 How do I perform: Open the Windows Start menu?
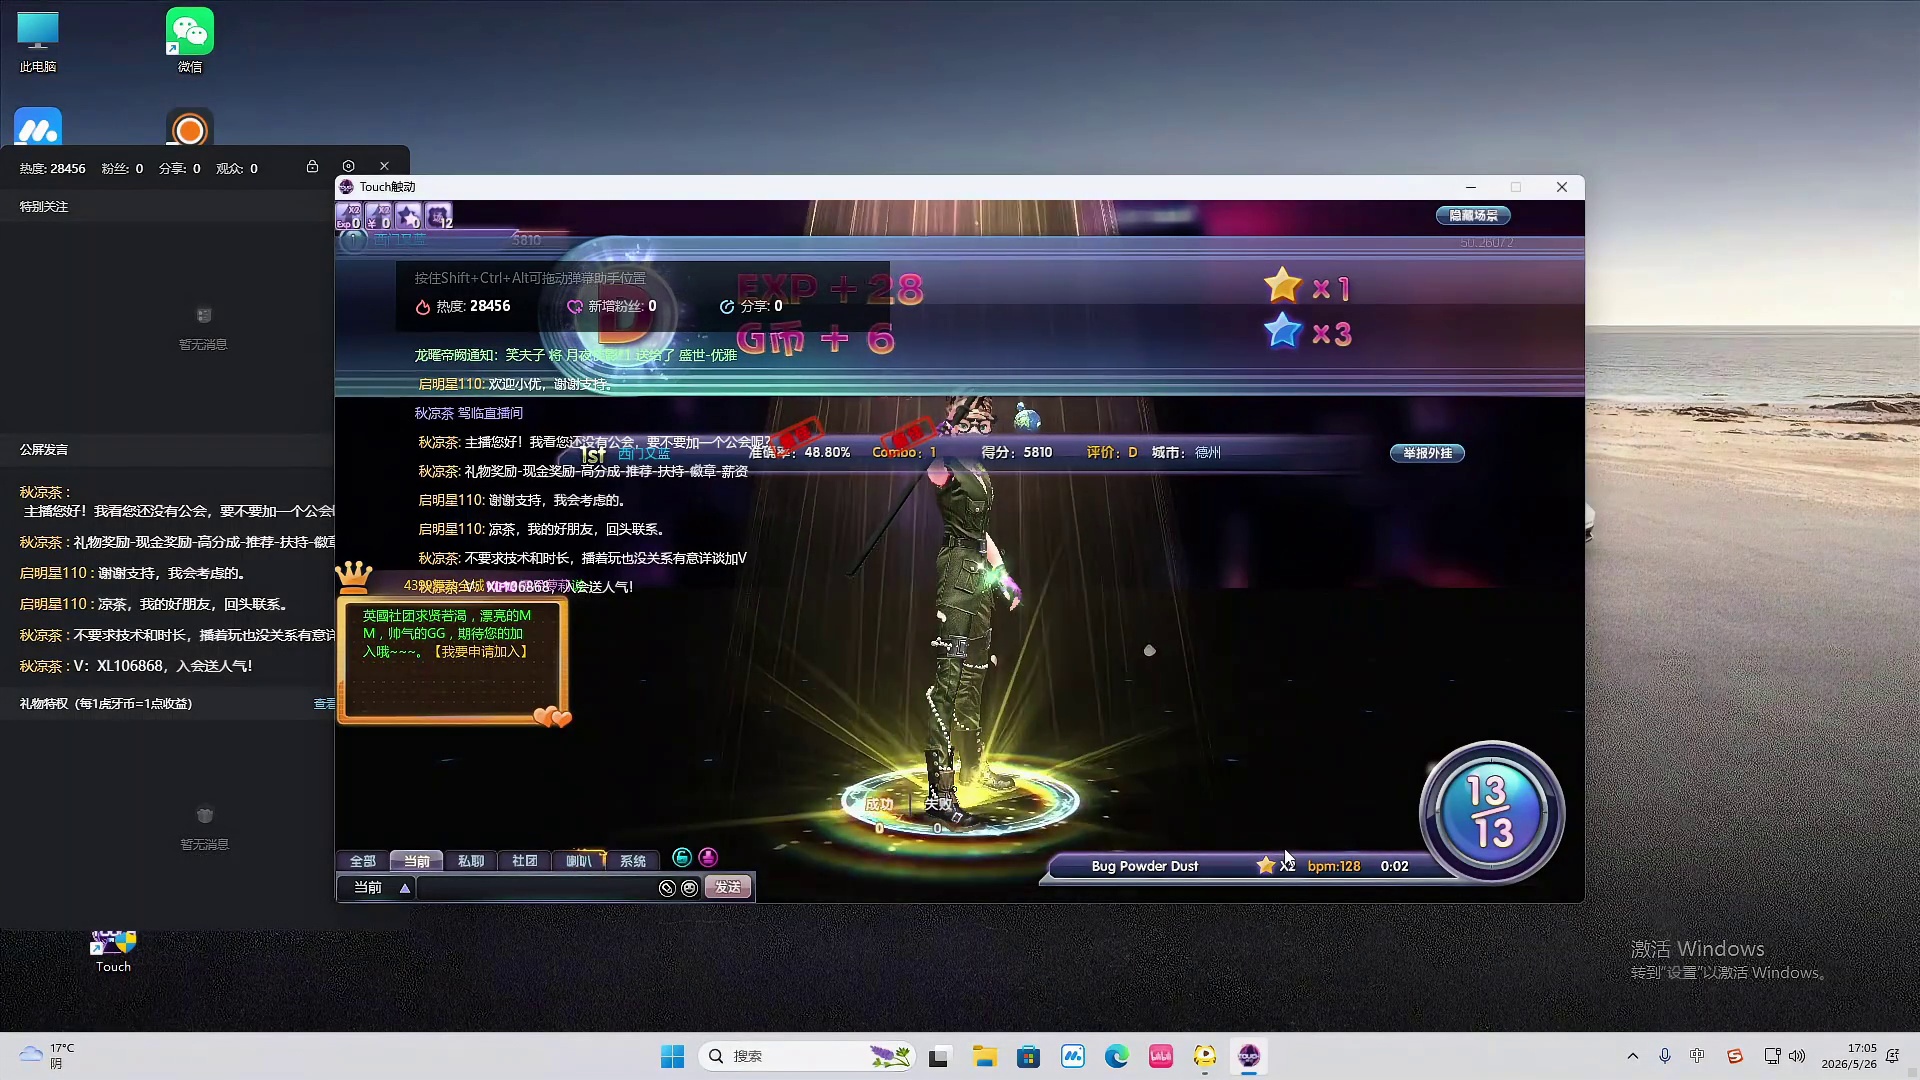673,1056
